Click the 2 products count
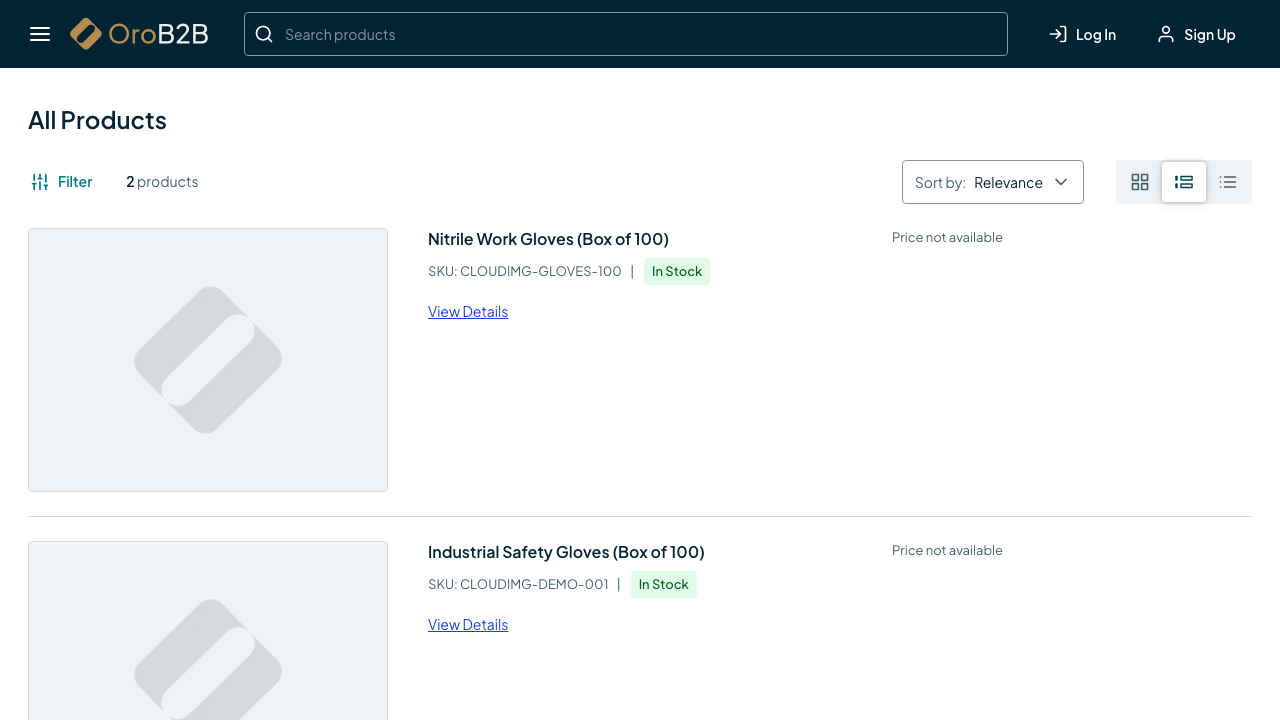The height and width of the screenshot is (720, 1280). click(x=162, y=182)
